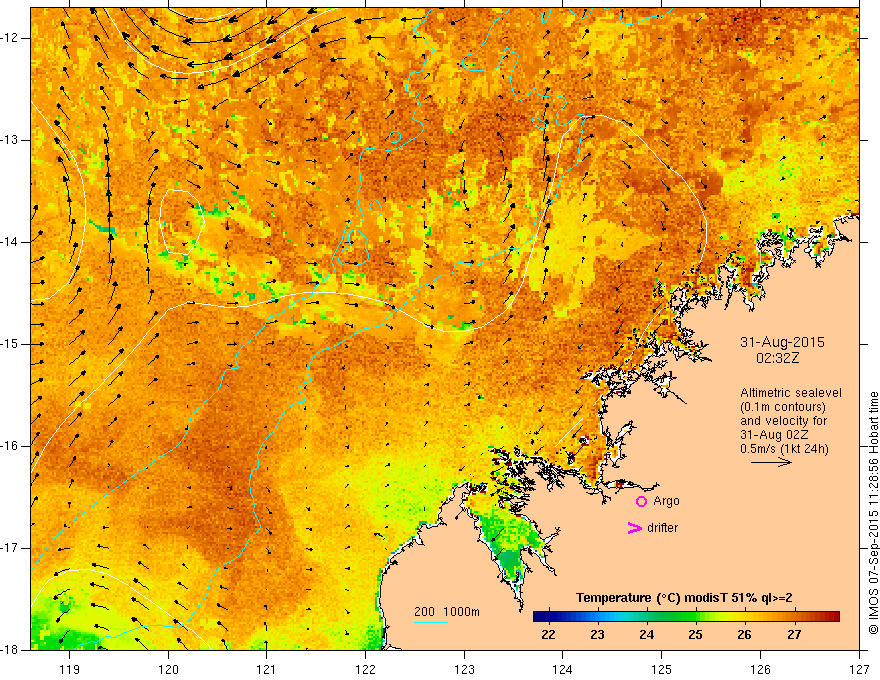Click the longitude axis label 119
This screenshot has width=880, height=680.
pos(70,669)
